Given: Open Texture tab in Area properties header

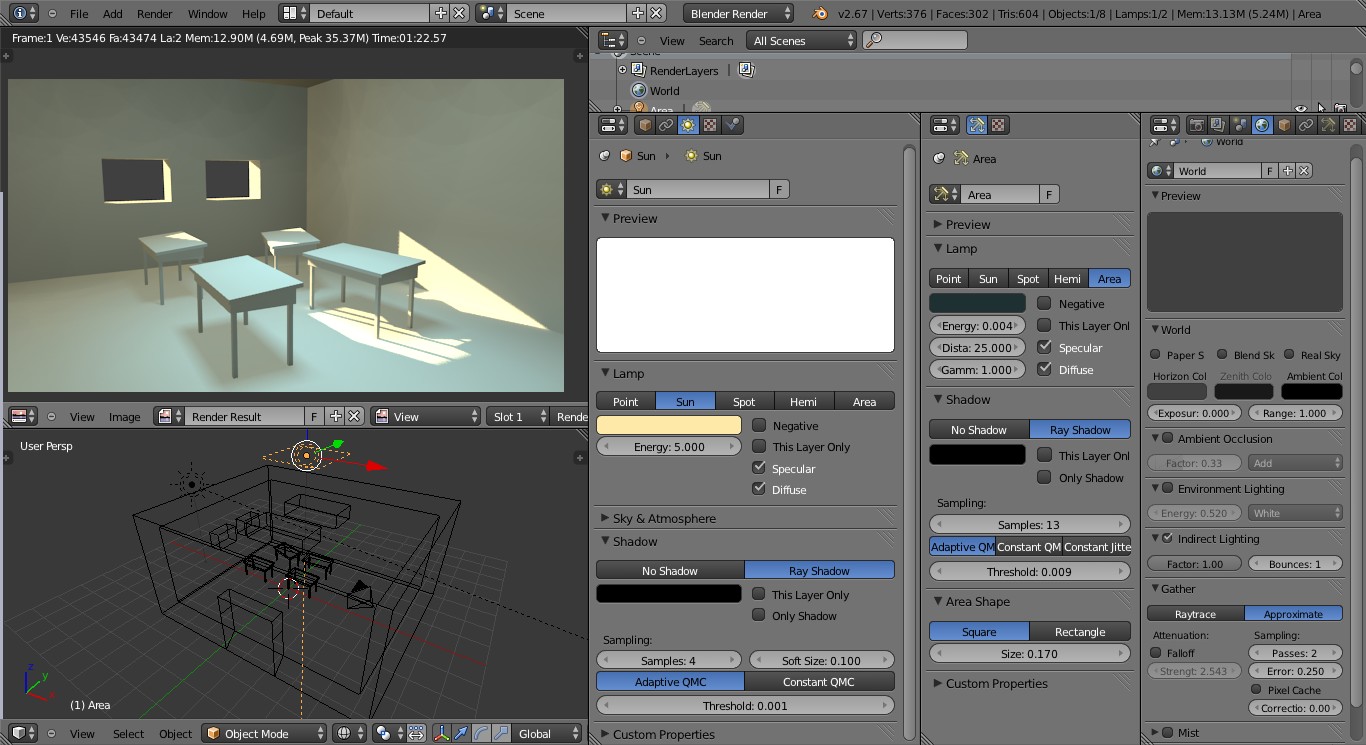Looking at the screenshot, I should [x=998, y=125].
